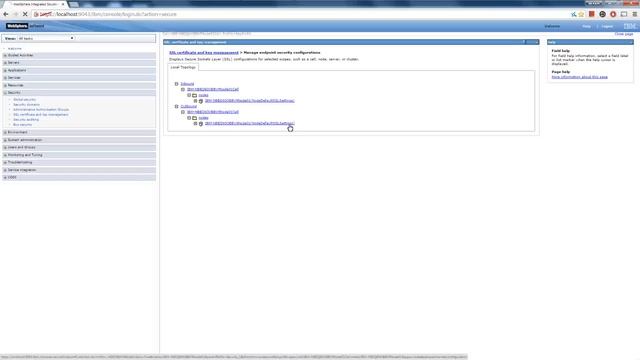Go back with browser back arrow

pyautogui.click(x=6, y=14)
